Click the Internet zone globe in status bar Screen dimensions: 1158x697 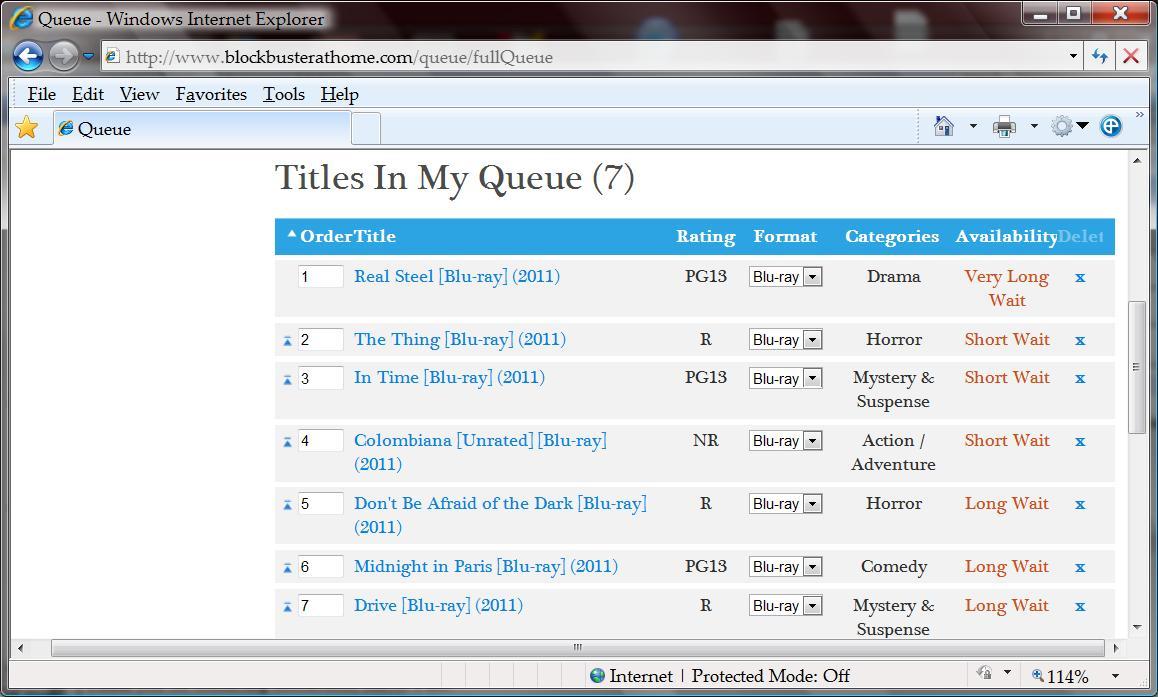click(597, 676)
